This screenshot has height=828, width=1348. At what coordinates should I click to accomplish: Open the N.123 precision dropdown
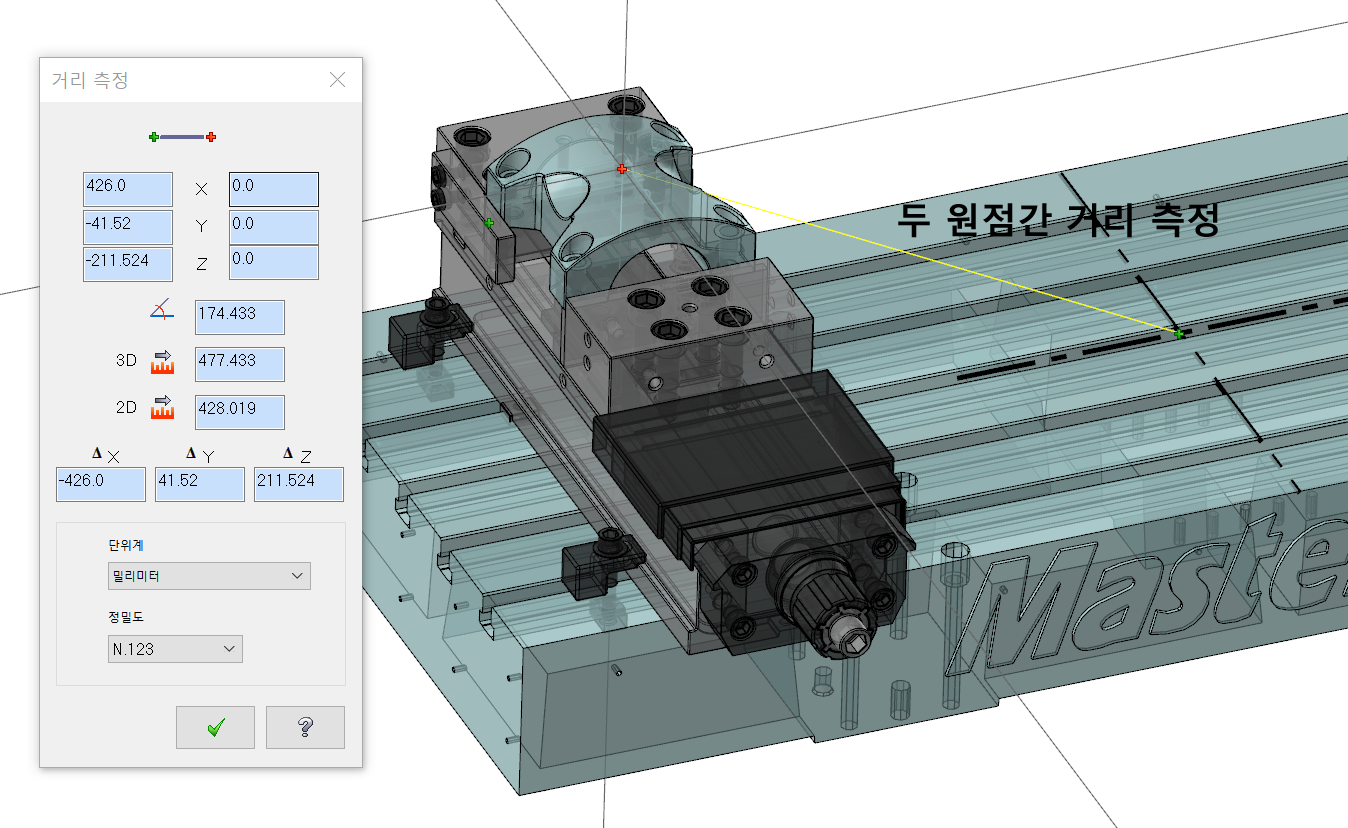click(175, 649)
